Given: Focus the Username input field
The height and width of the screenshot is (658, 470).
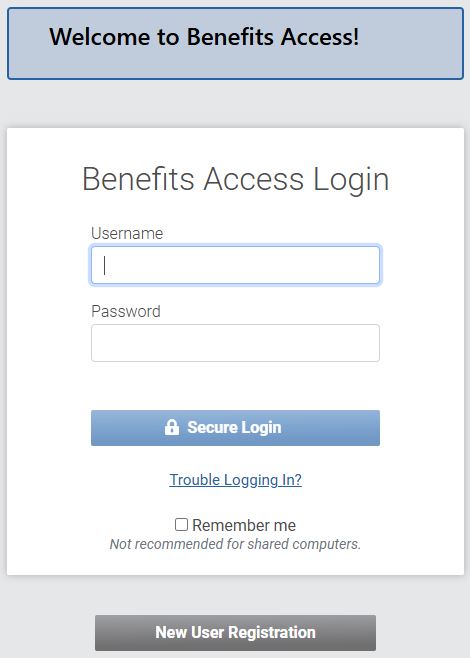Looking at the screenshot, I should 235,265.
